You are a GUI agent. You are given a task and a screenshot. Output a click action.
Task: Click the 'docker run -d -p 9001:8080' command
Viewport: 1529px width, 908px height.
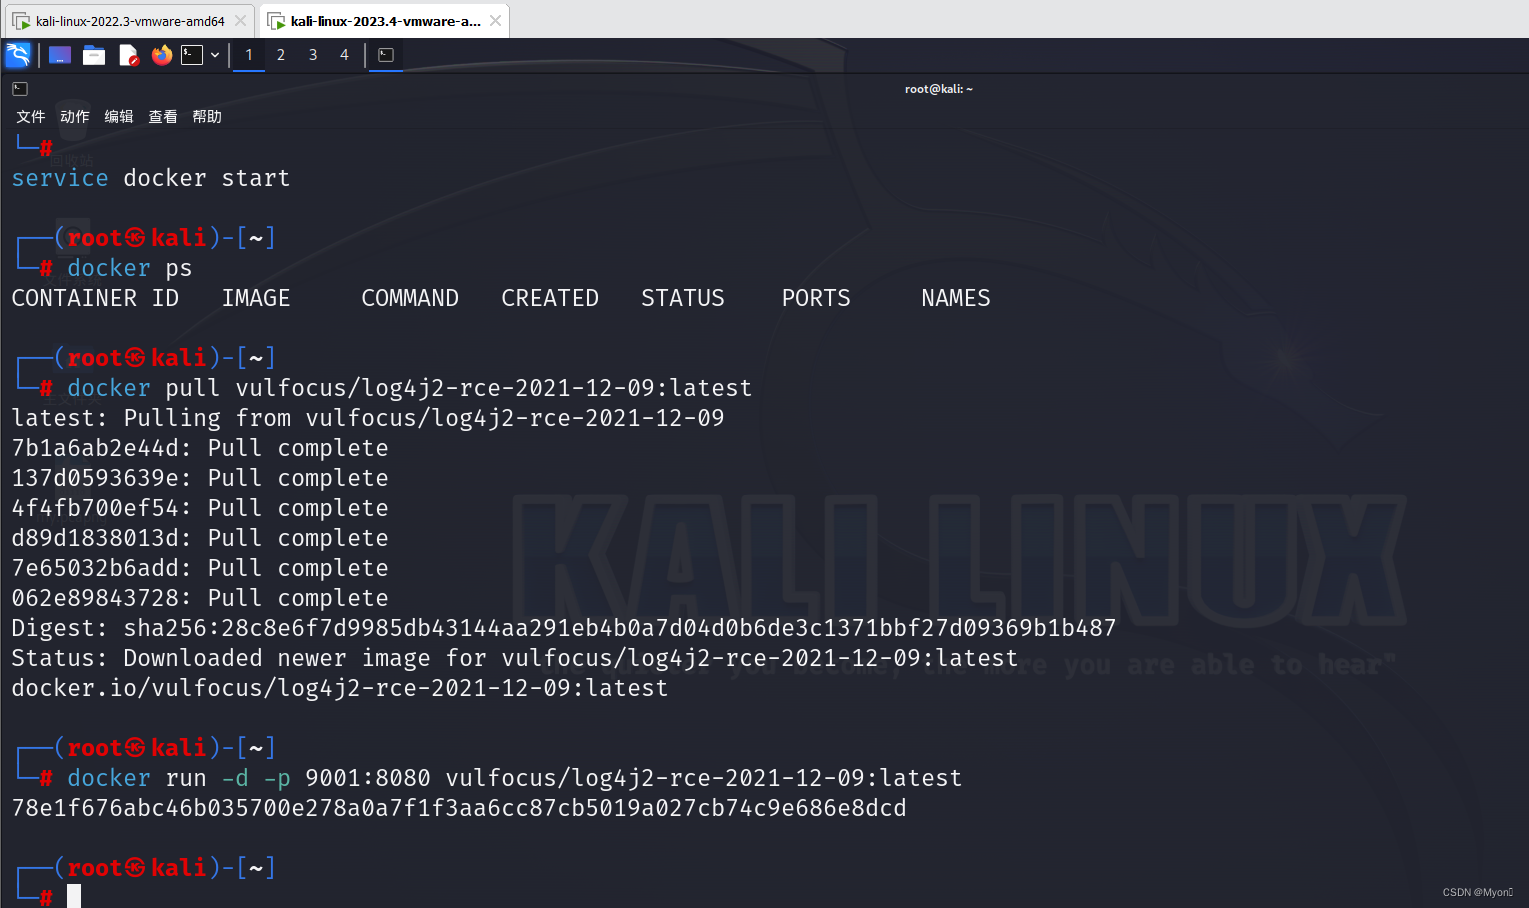(x=515, y=778)
